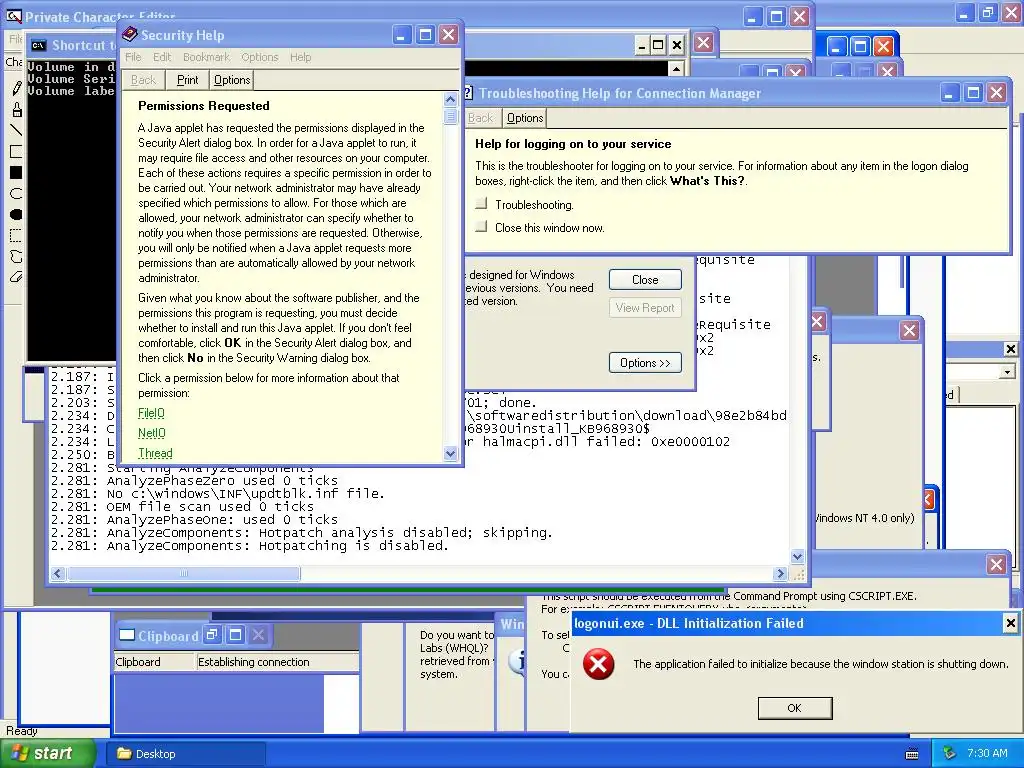Click the help icon of Troubleshooting Help window
The image size is (1024, 768).
[468, 93]
